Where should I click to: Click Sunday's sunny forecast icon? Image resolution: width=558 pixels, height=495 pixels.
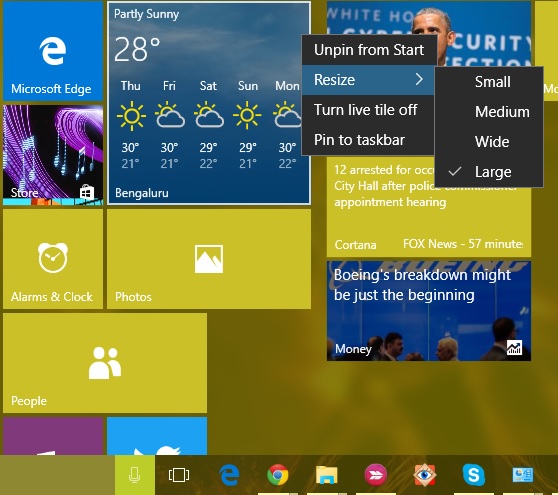[247, 116]
